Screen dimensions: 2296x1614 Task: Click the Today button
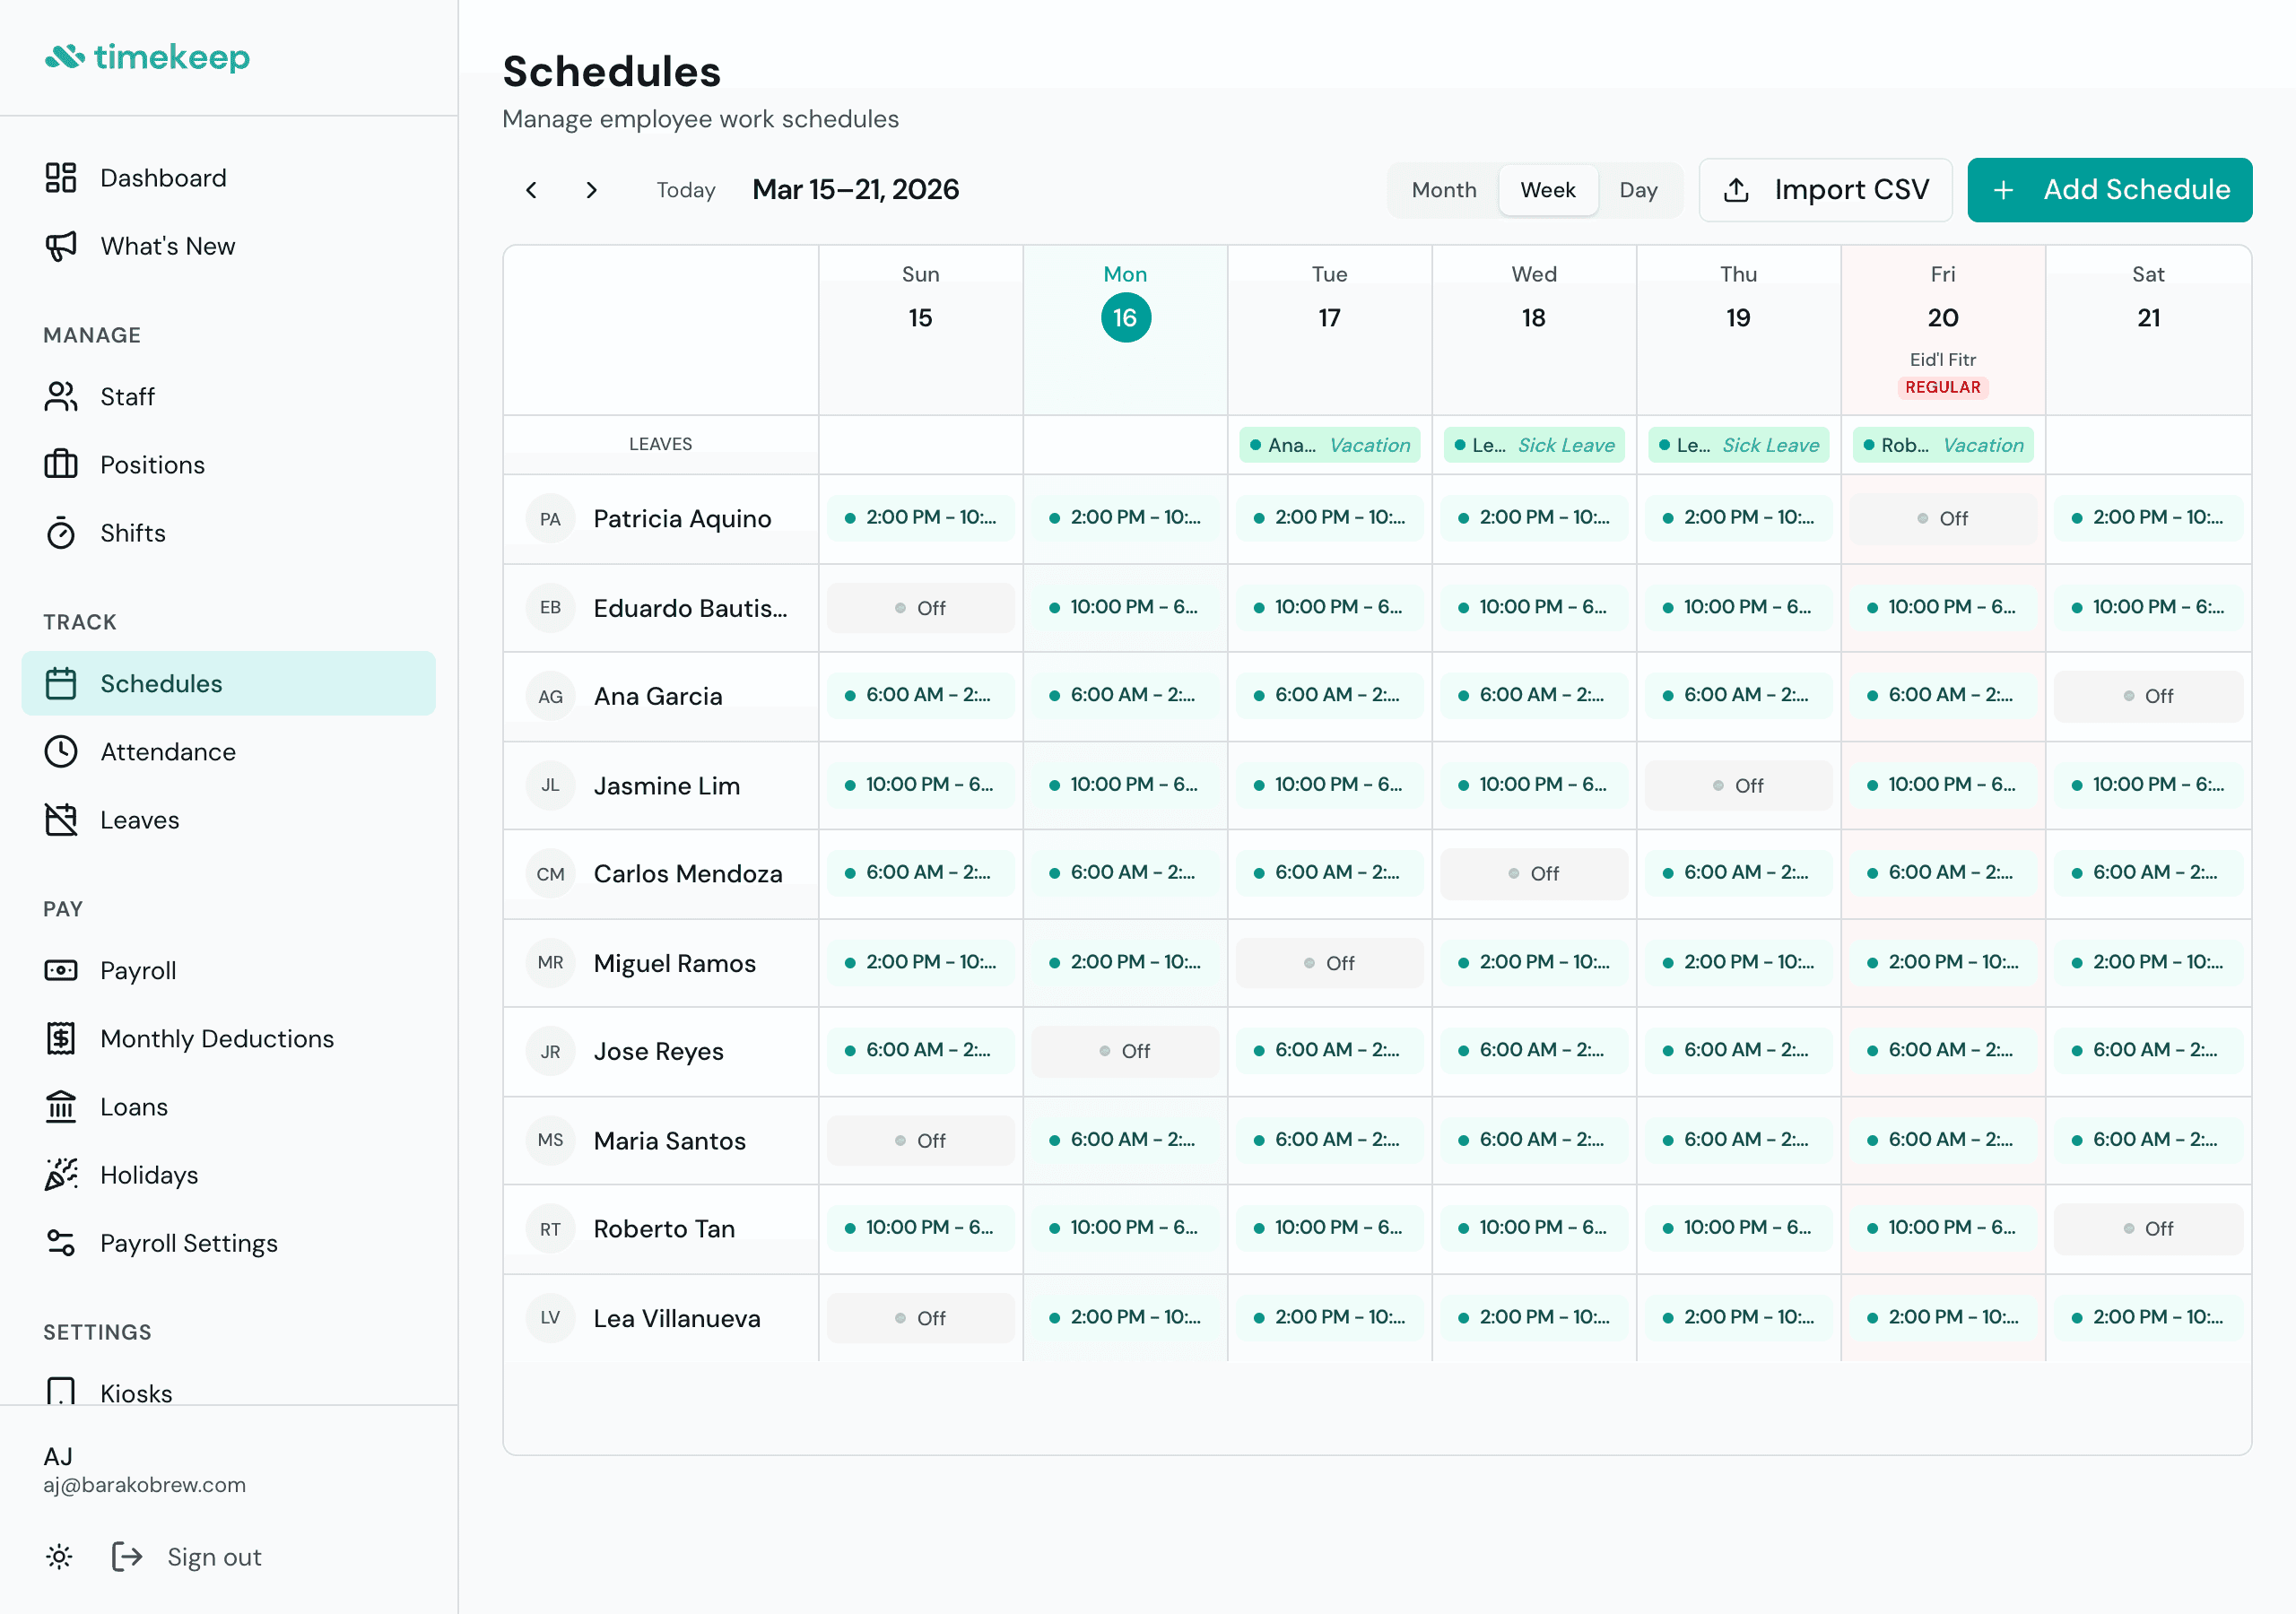point(685,189)
